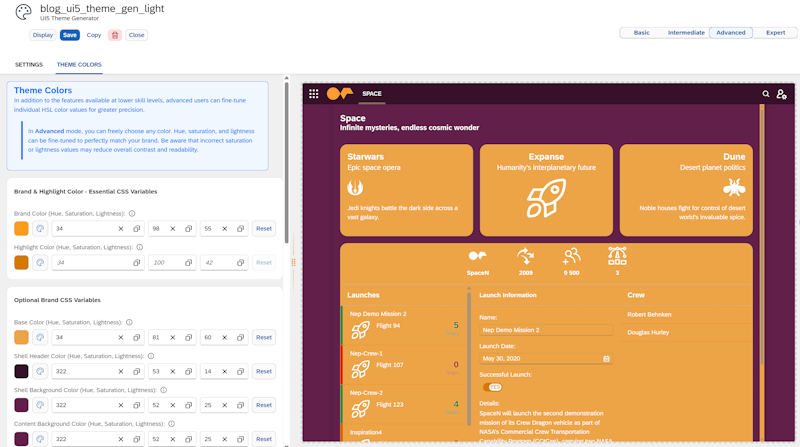
Task: Switch to Theme Colors tab
Action: point(79,65)
